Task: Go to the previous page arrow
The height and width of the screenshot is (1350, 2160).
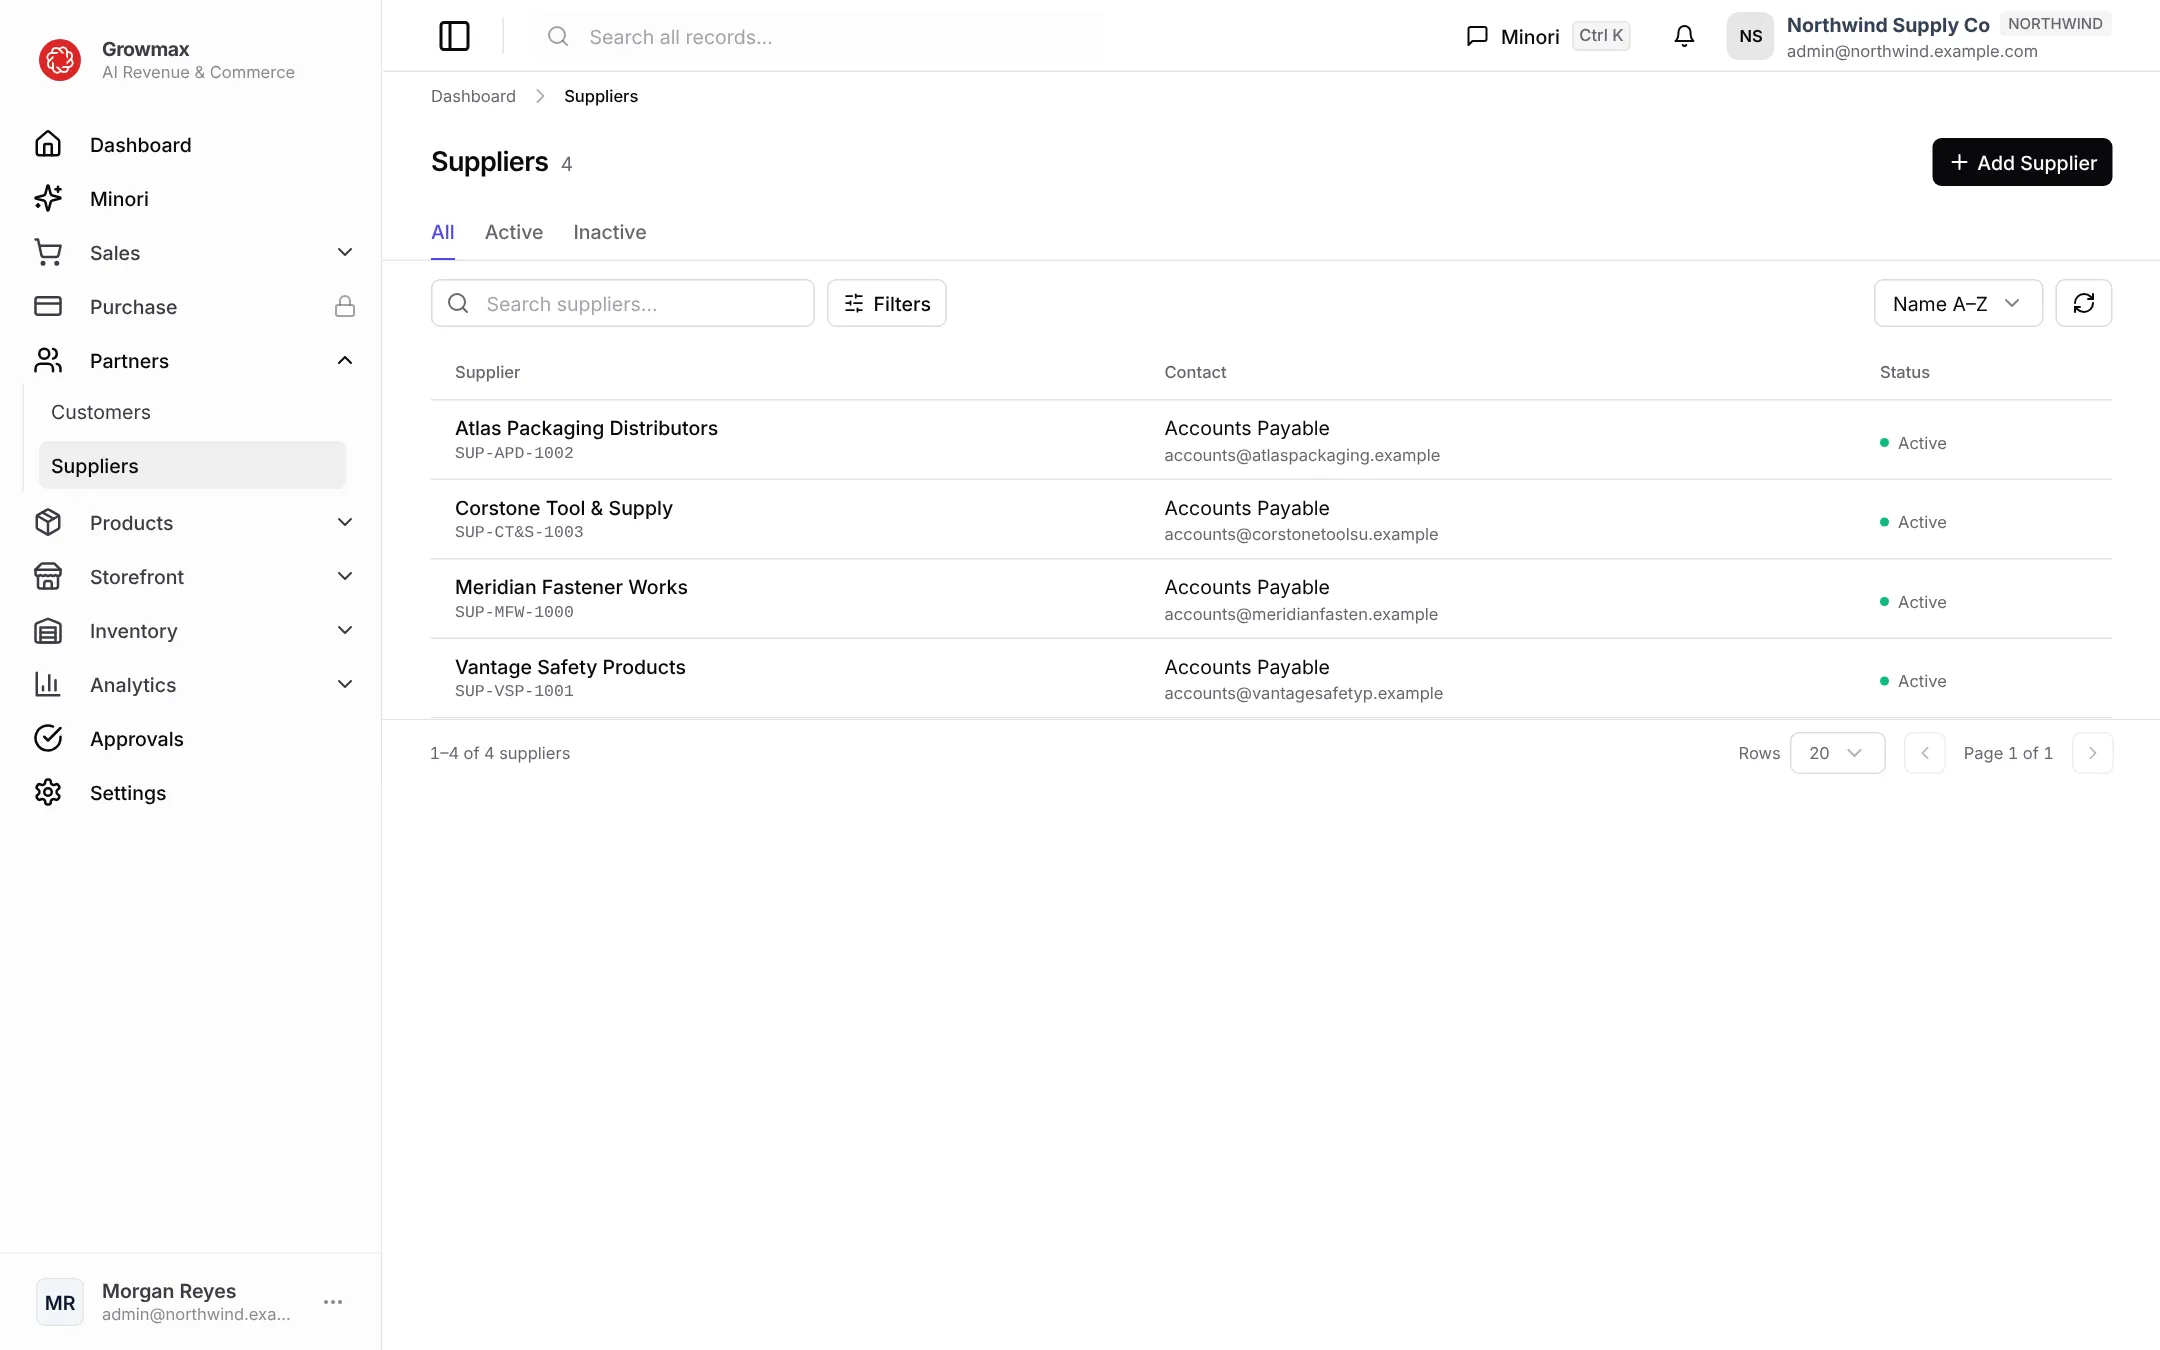Action: point(1925,753)
